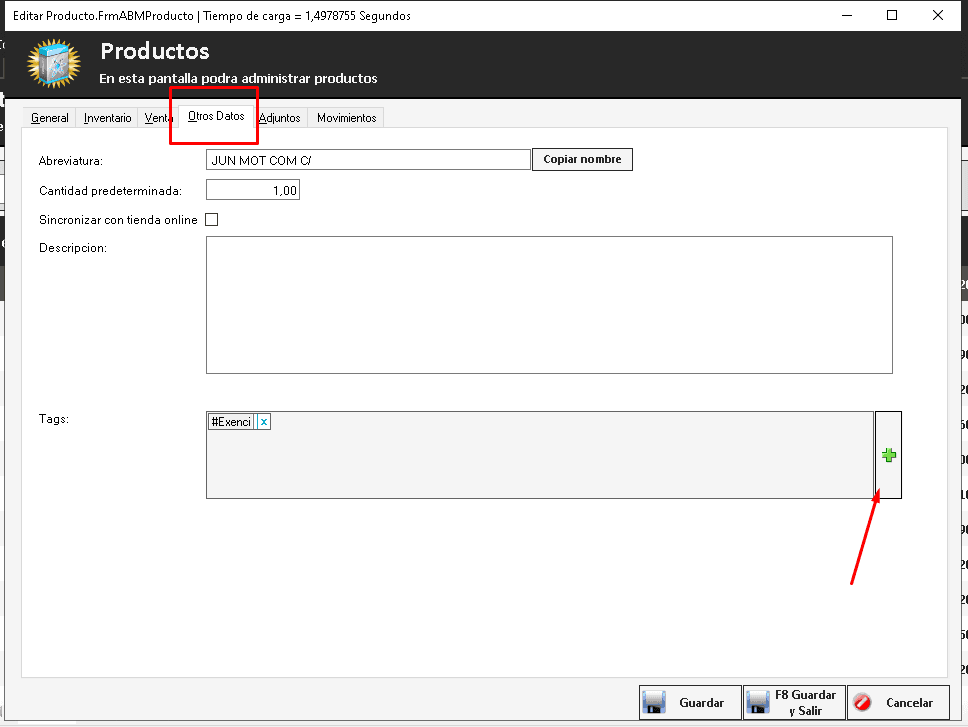This screenshot has width=968, height=727.
Task: Maximize the Editar Producto window
Action: coord(892,15)
